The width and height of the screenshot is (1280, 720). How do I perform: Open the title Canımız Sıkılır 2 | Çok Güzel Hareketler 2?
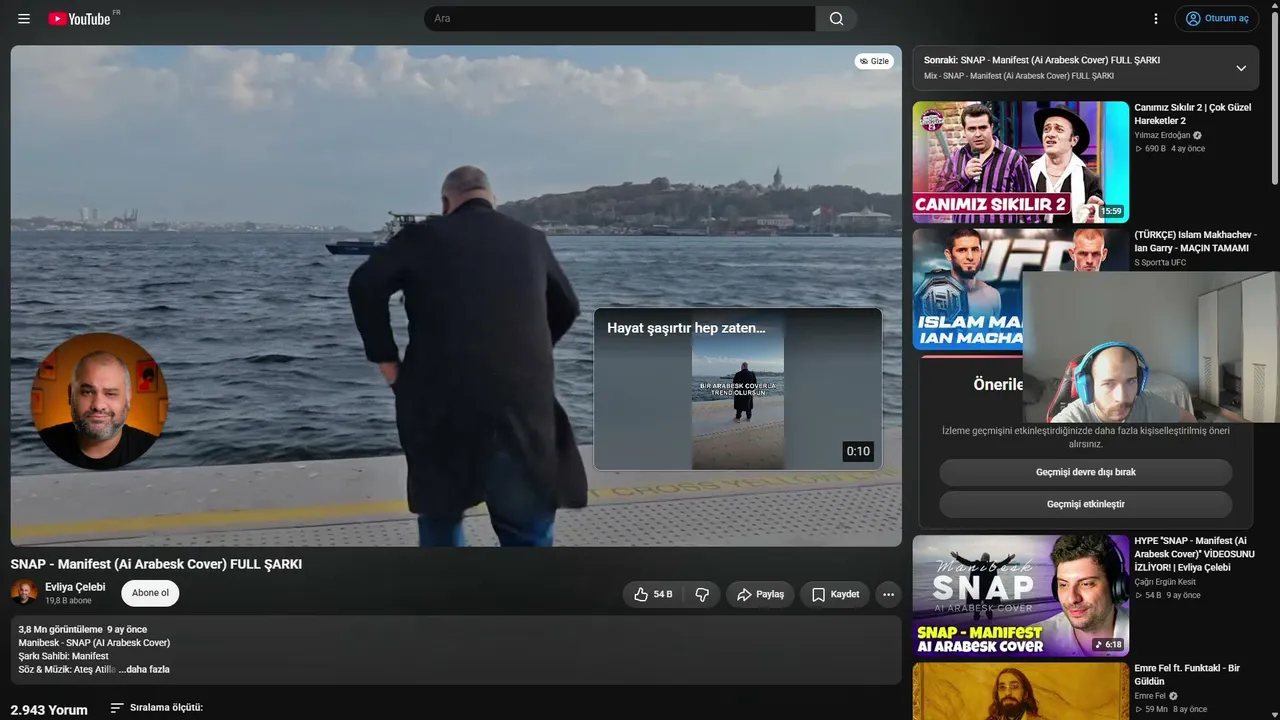point(1193,114)
